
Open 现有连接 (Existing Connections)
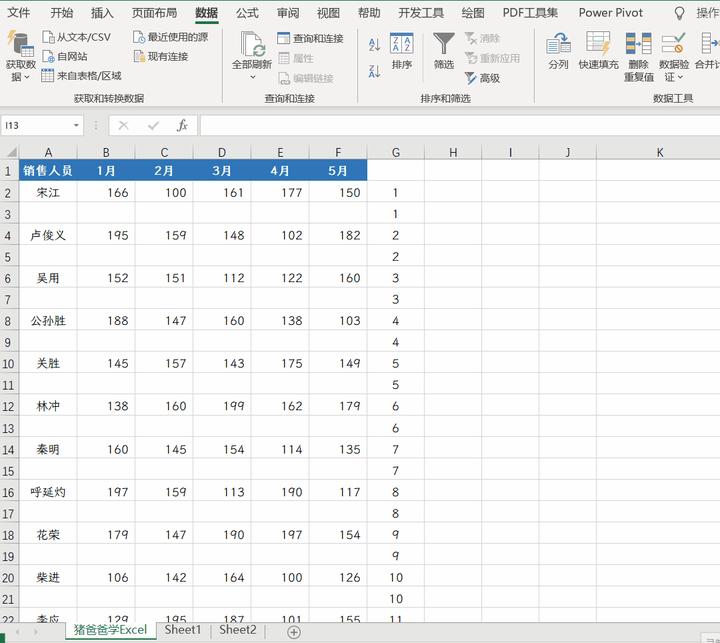coord(161,56)
